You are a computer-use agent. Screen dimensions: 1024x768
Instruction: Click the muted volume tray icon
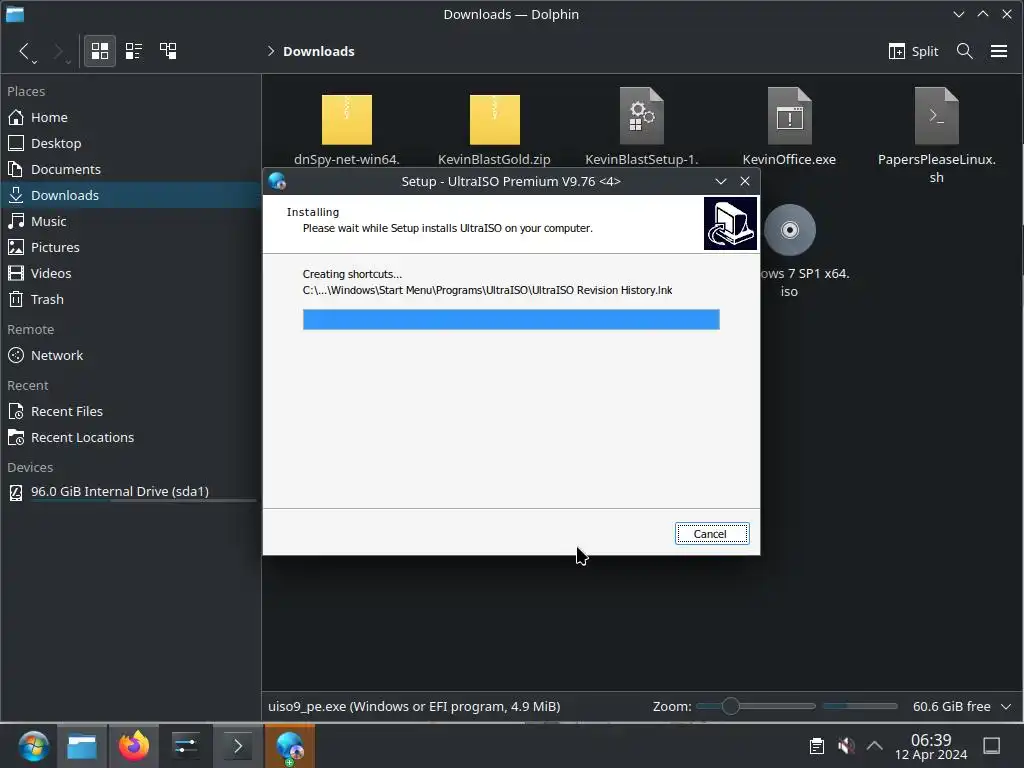point(846,746)
